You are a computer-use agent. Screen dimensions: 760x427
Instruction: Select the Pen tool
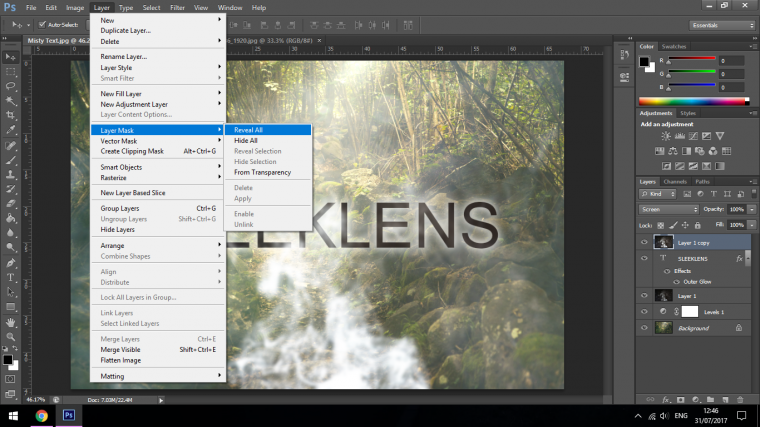pos(10,263)
